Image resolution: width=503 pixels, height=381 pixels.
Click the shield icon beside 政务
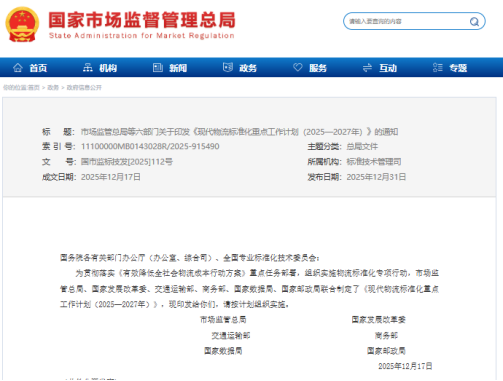[228, 67]
